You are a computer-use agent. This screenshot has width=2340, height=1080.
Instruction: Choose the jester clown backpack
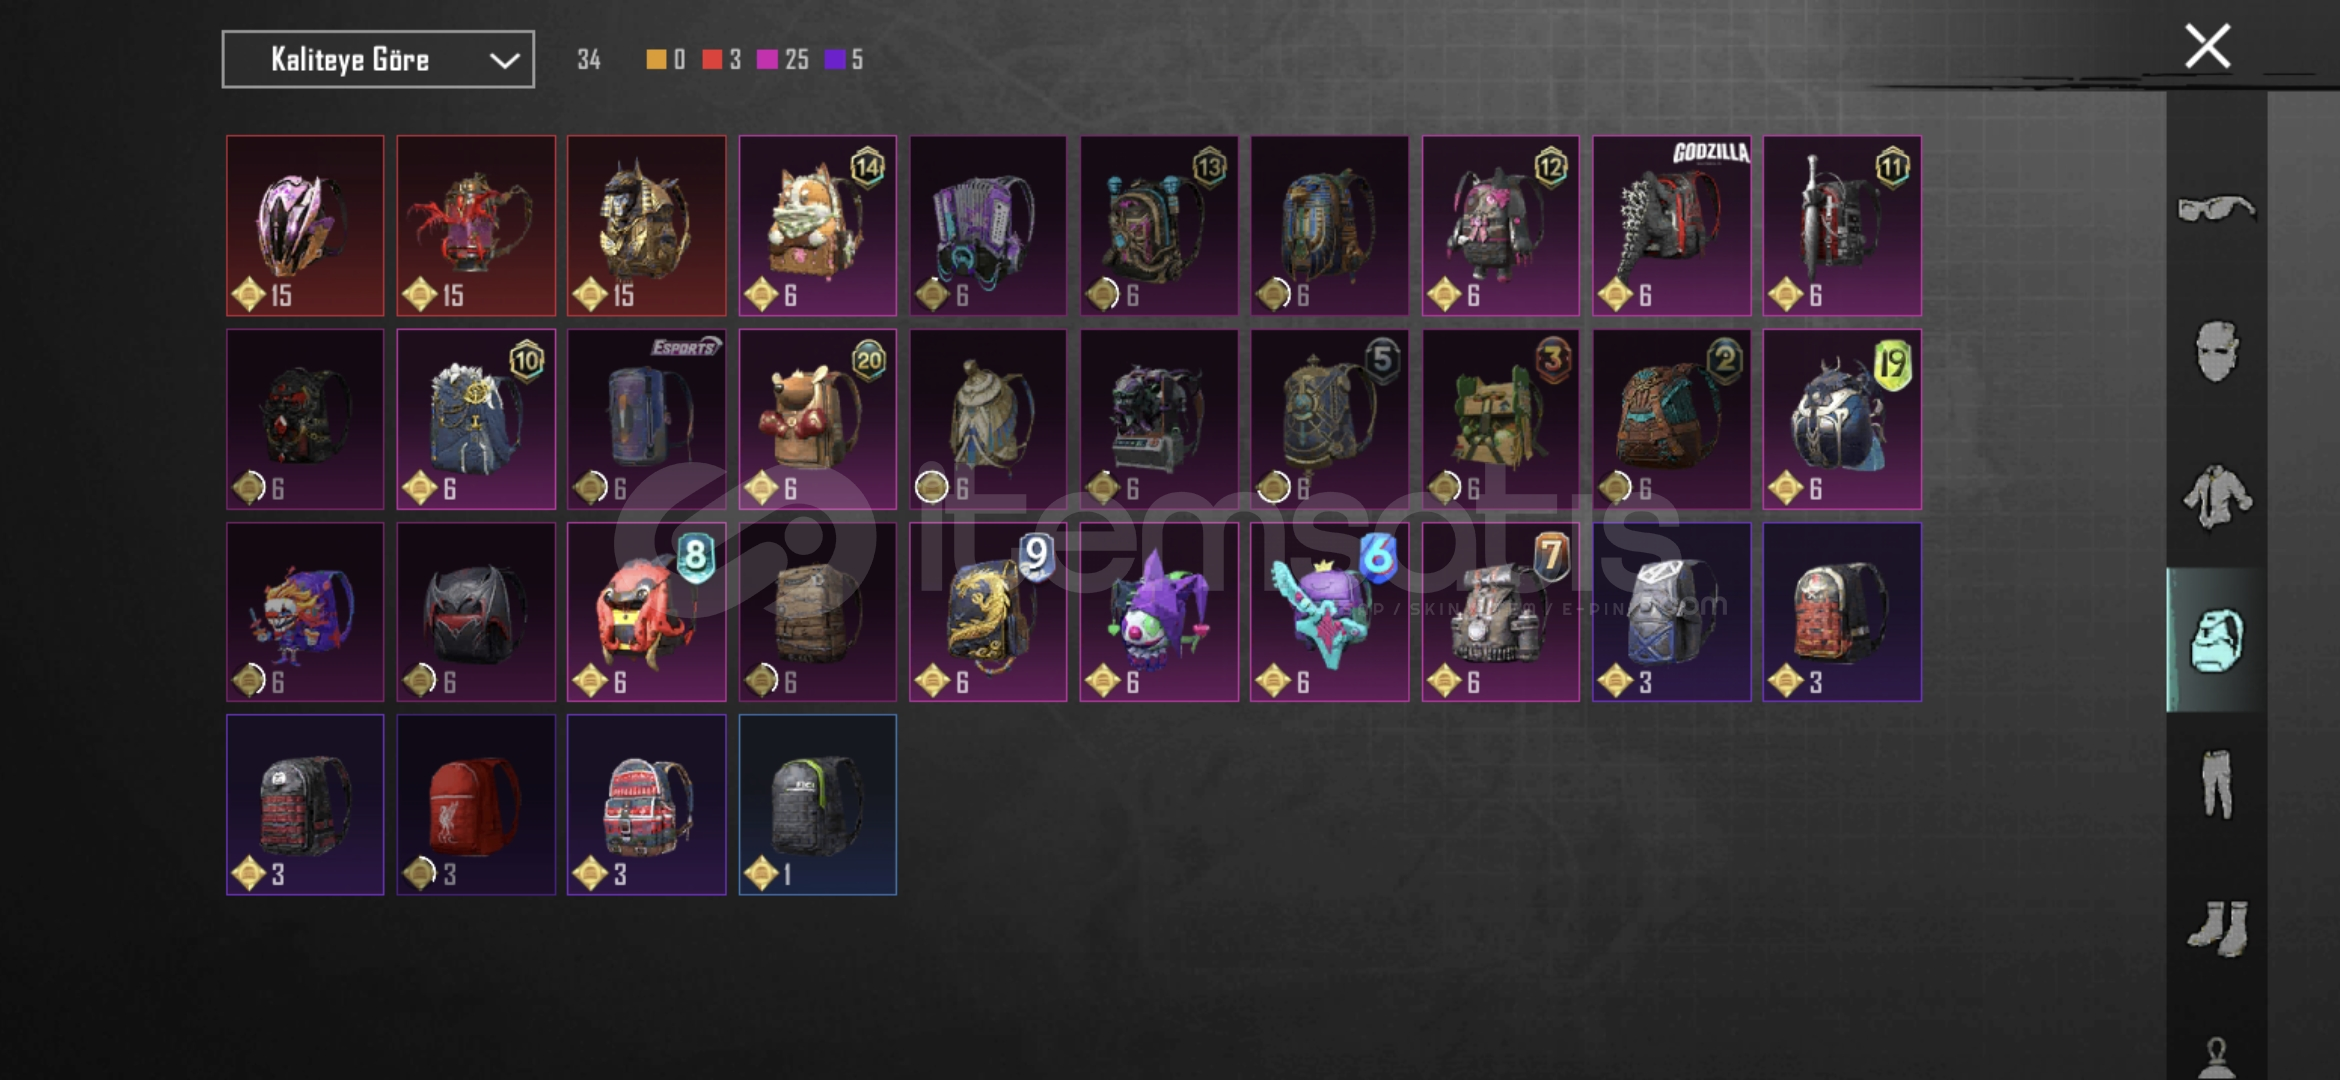pyautogui.click(x=1158, y=612)
